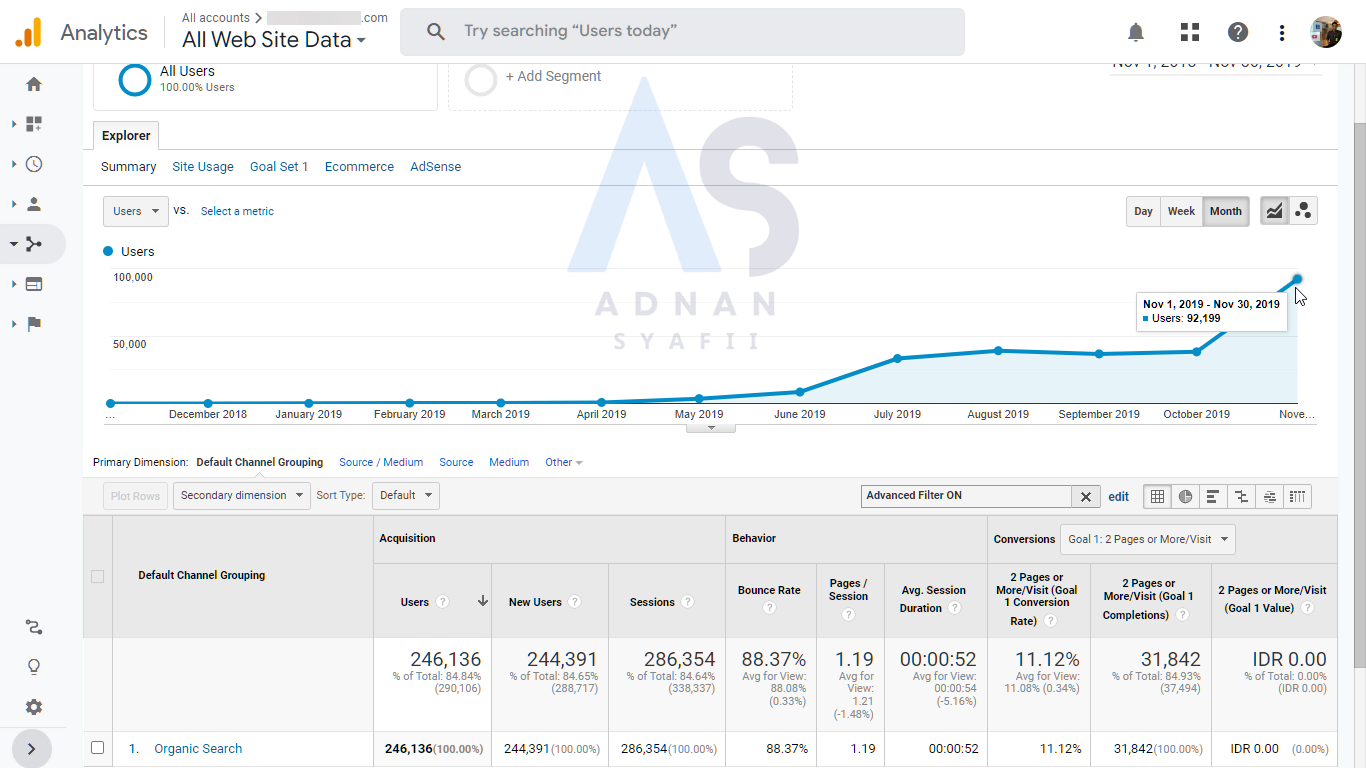This screenshot has width=1366, height=768.
Task: Check the Organic Search row checkbox
Action: click(x=97, y=748)
